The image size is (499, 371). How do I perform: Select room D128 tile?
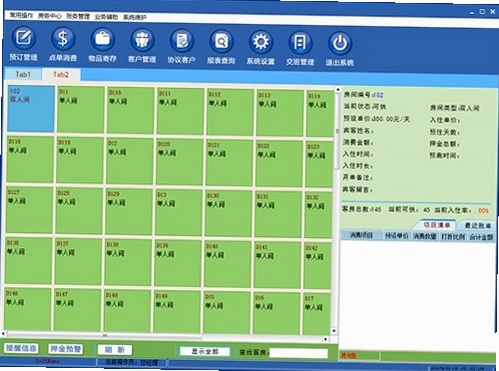point(79,211)
